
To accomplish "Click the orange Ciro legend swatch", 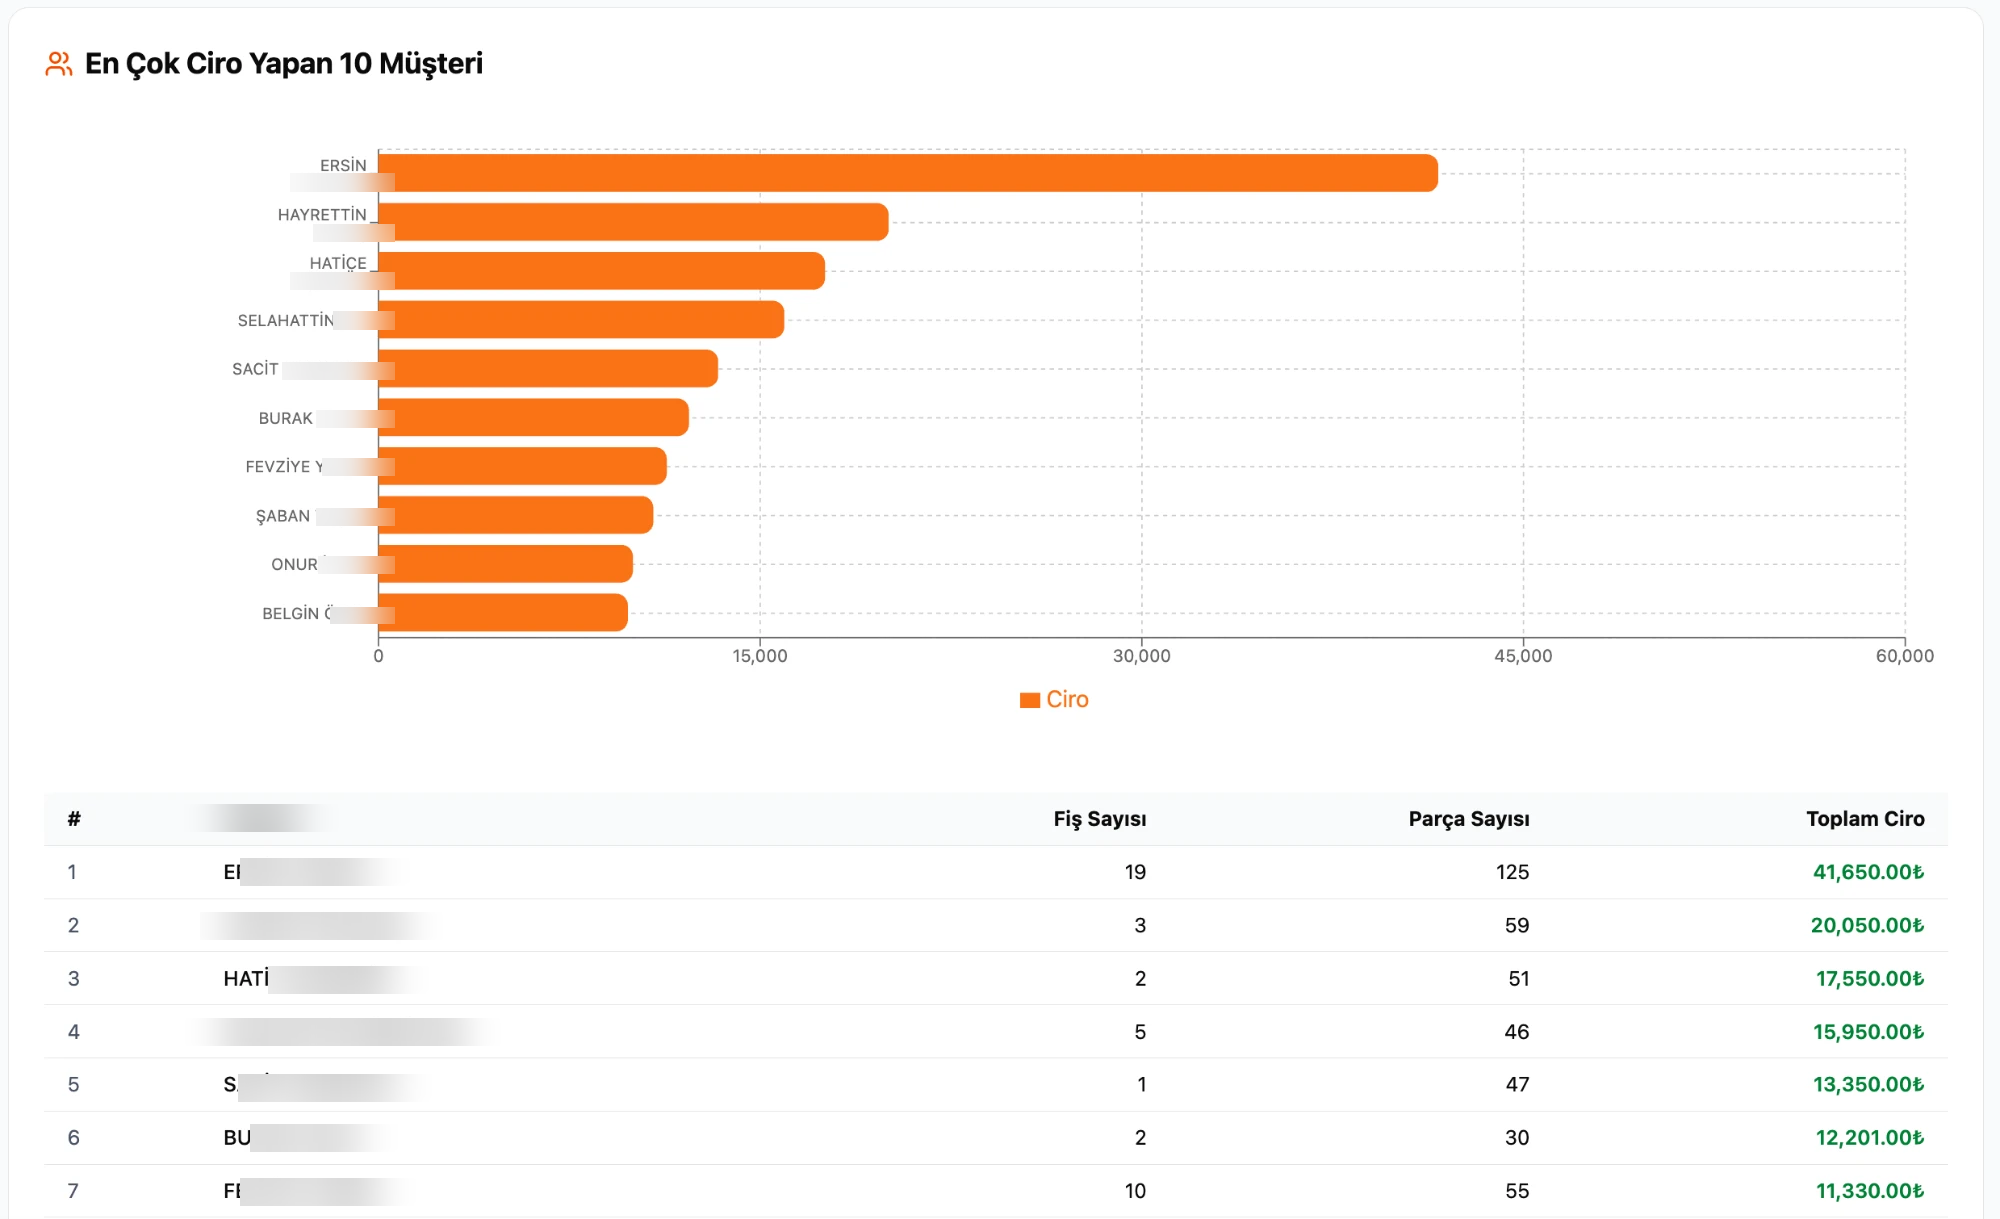I will 1029,700.
